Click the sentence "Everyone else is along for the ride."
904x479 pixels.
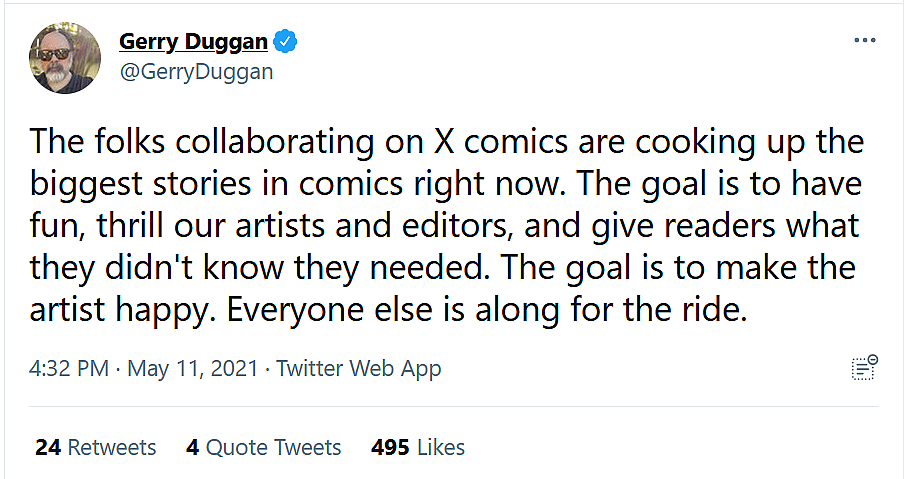487,310
